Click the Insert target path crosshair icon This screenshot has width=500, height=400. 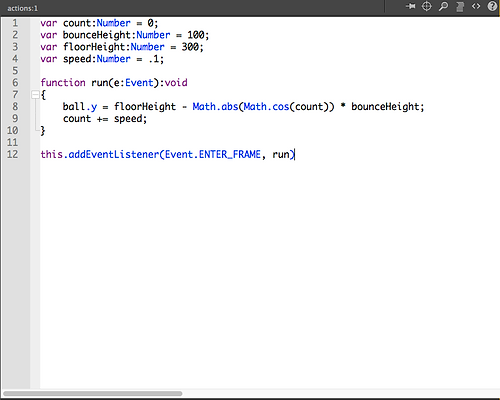(x=427, y=6)
